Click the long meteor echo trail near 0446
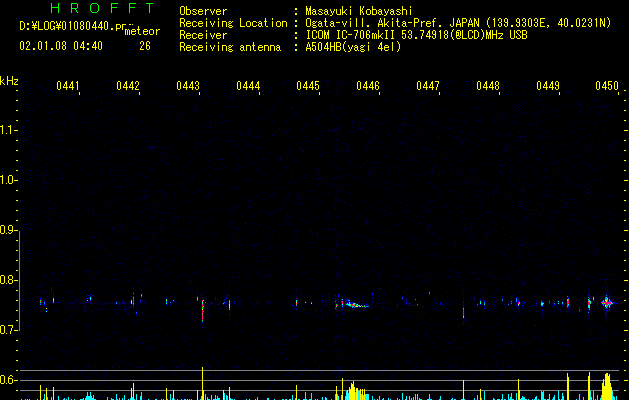Image resolution: width=629 pixels, height=400 pixels. 355,304
